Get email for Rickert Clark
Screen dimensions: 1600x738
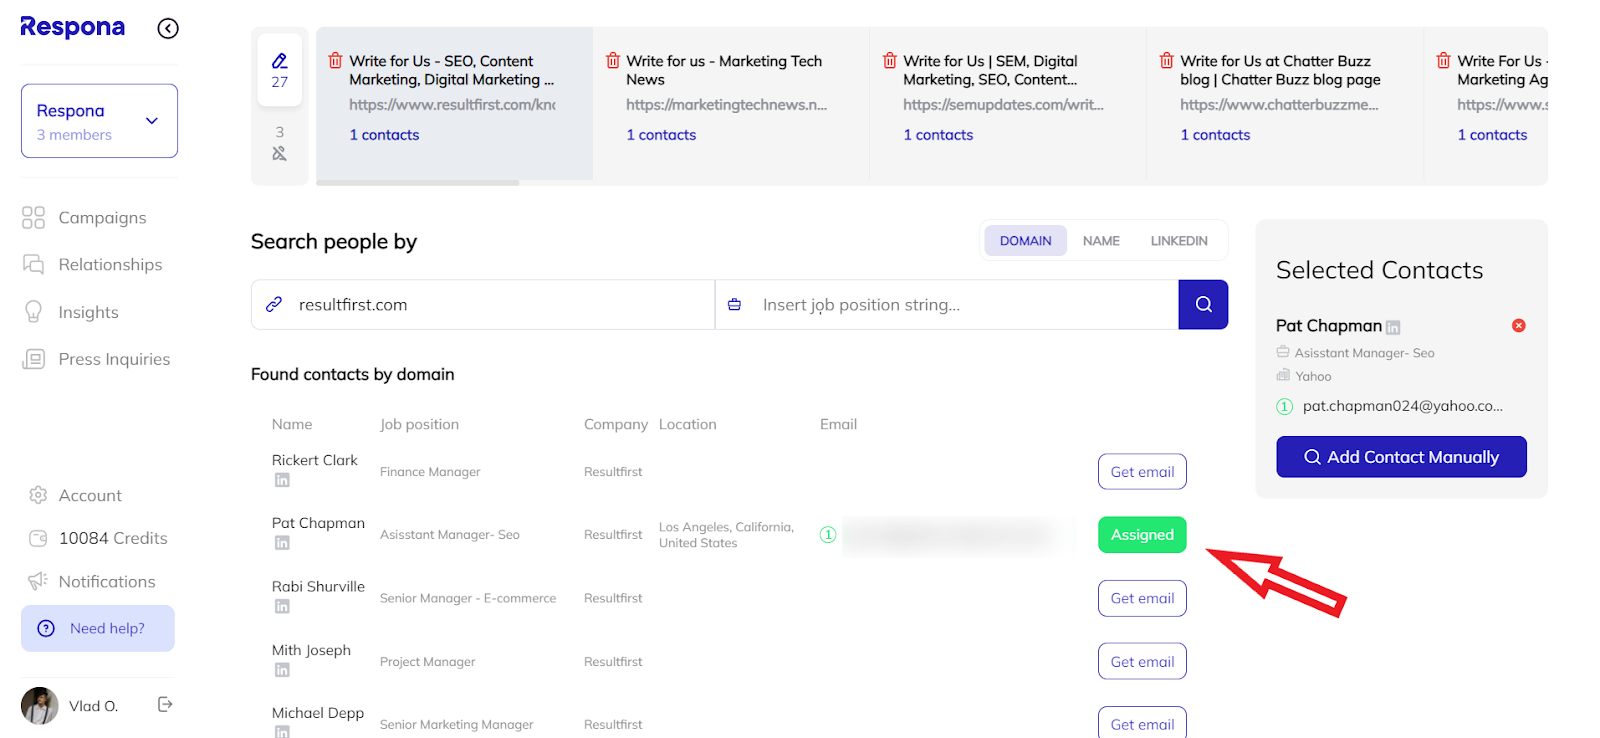click(x=1142, y=472)
